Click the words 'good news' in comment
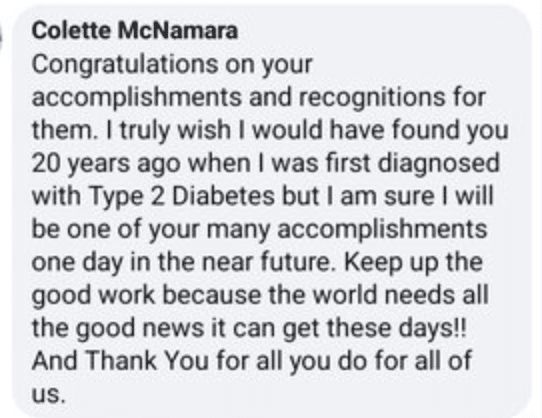The image size is (542, 418). click(140, 329)
